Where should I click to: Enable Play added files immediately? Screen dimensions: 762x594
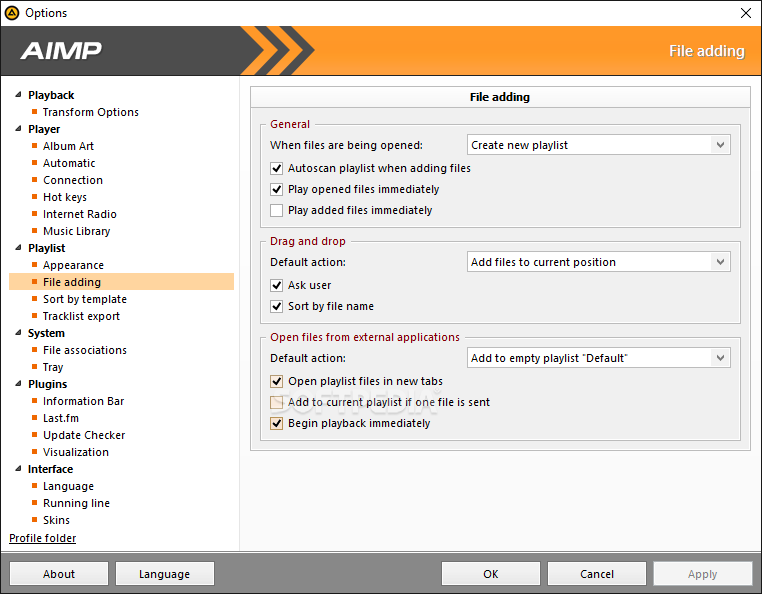(277, 210)
